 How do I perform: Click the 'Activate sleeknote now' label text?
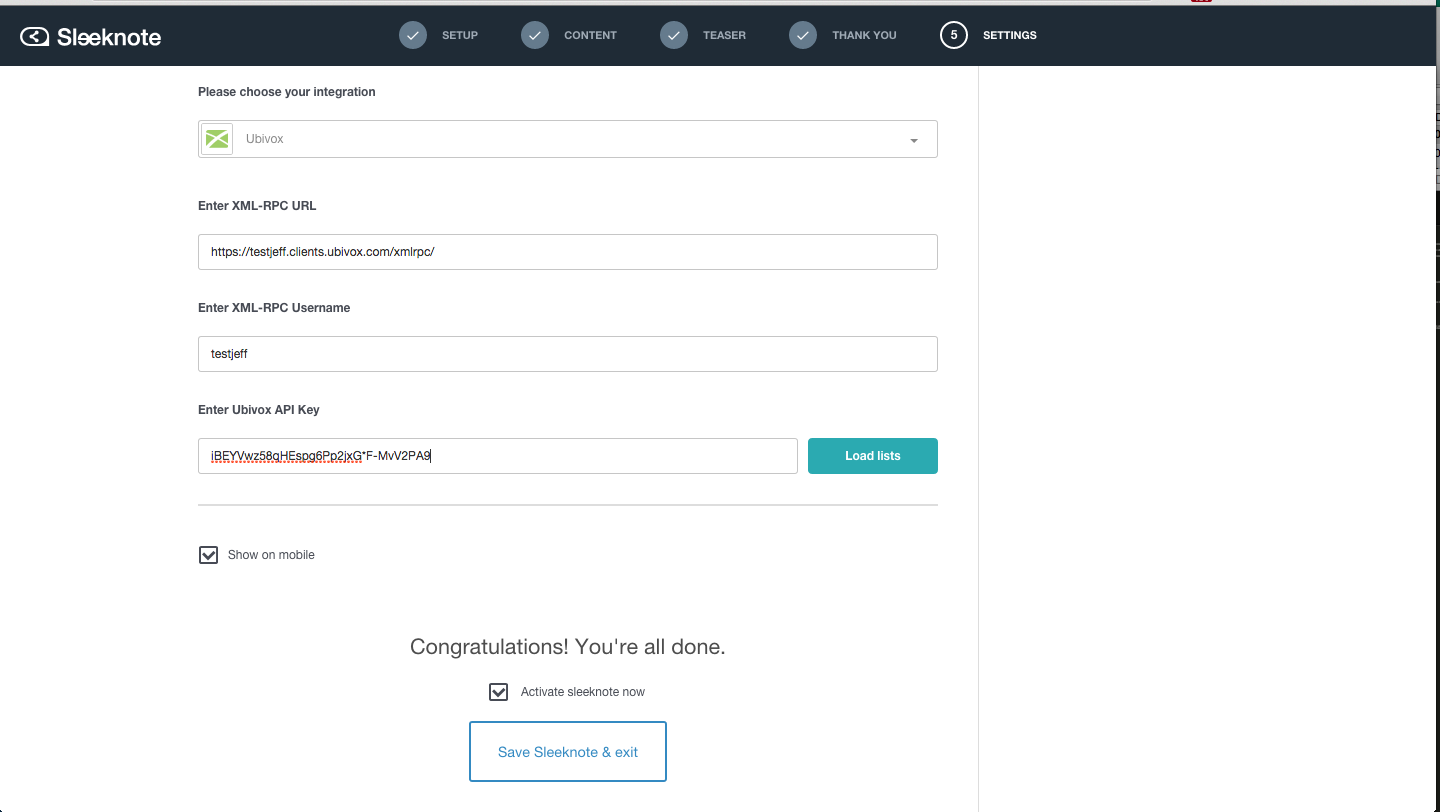point(583,692)
